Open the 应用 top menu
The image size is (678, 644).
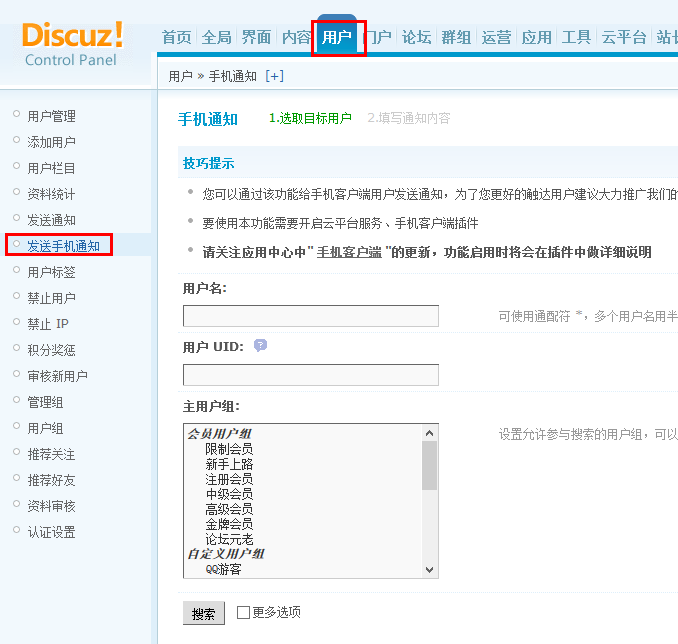click(537, 37)
